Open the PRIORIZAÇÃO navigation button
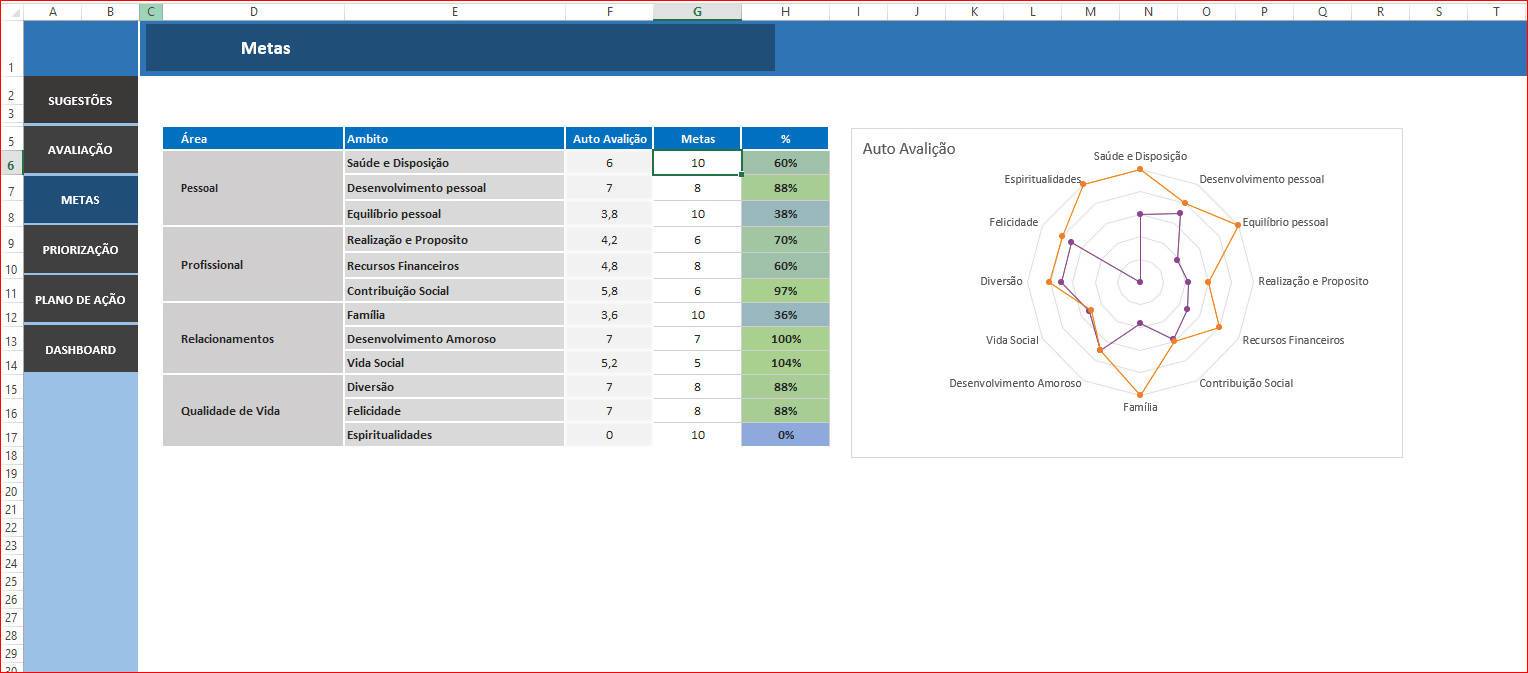Screen dimensions: 1528x673 point(80,250)
